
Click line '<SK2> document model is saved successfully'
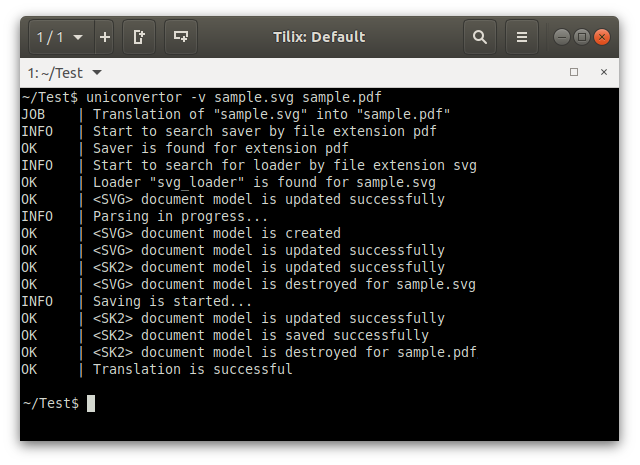pos(261,336)
